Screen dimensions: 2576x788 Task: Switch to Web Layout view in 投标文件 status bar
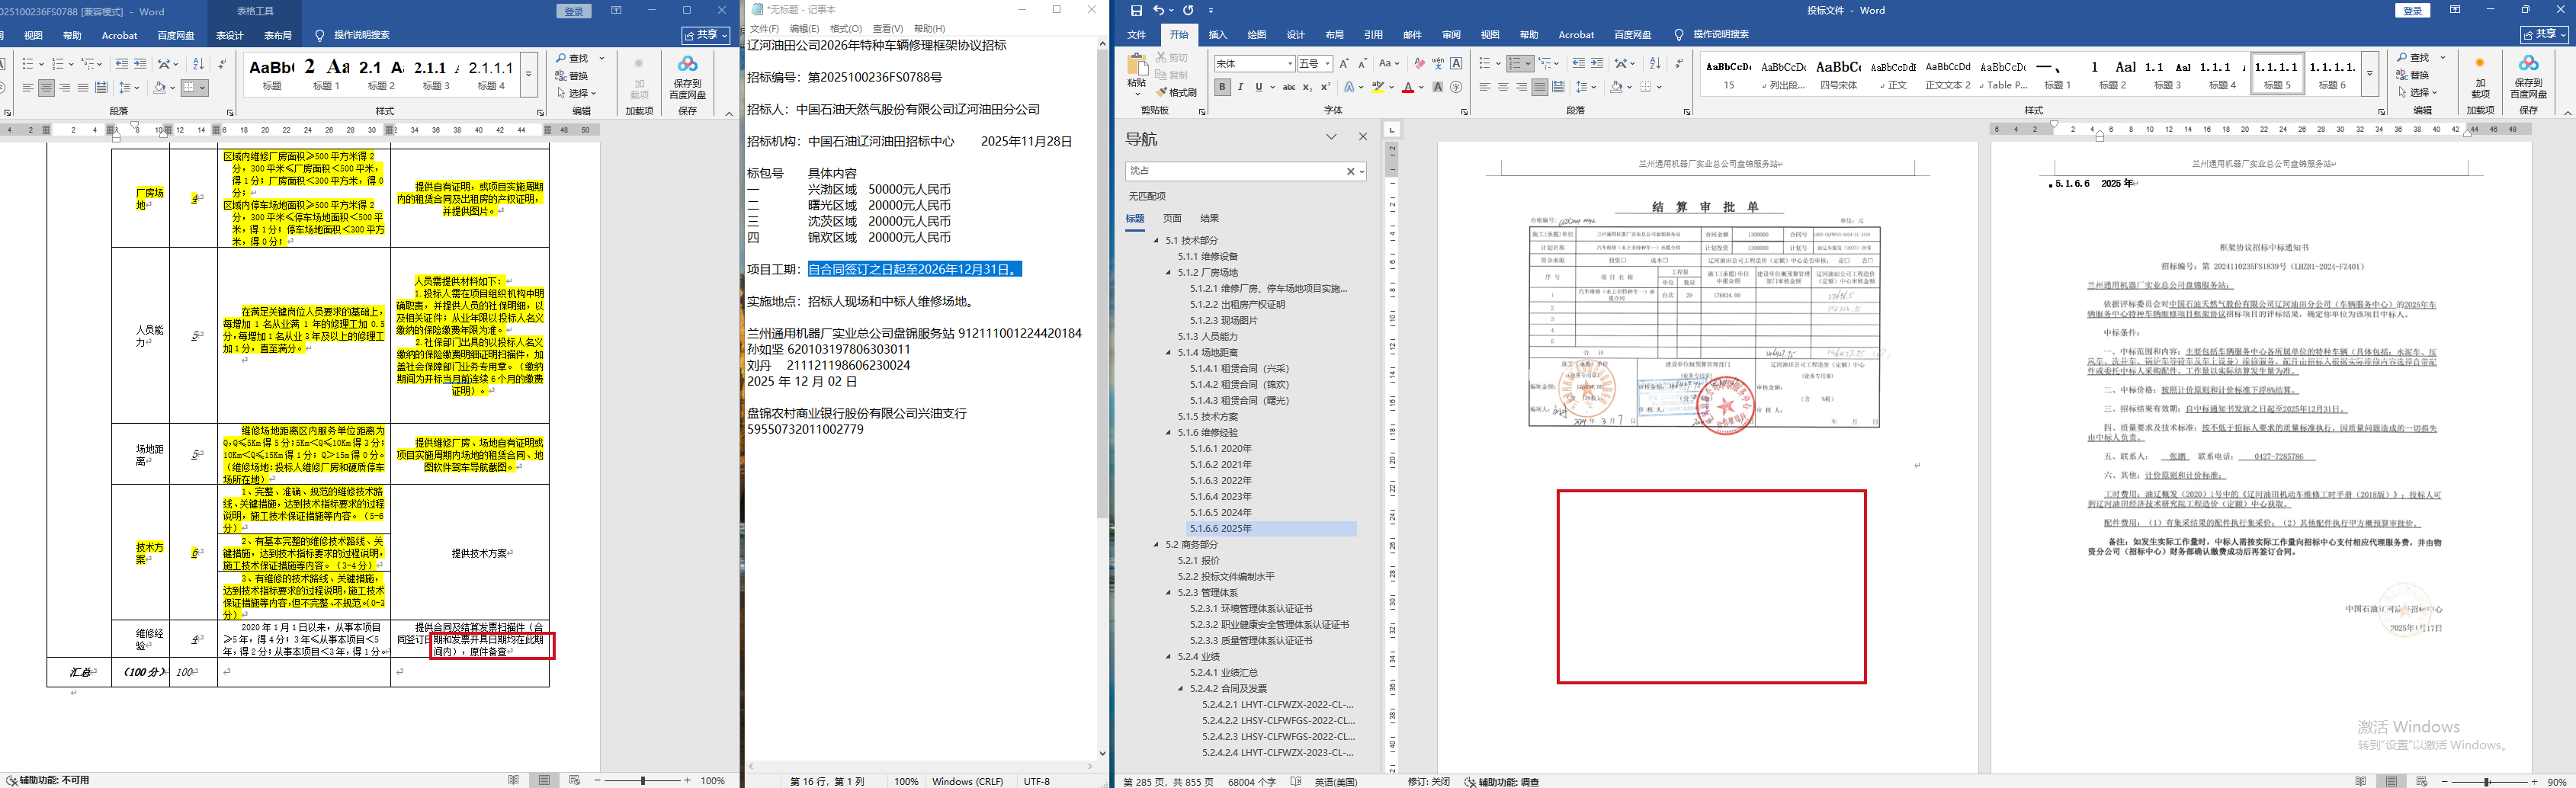(x=2421, y=781)
